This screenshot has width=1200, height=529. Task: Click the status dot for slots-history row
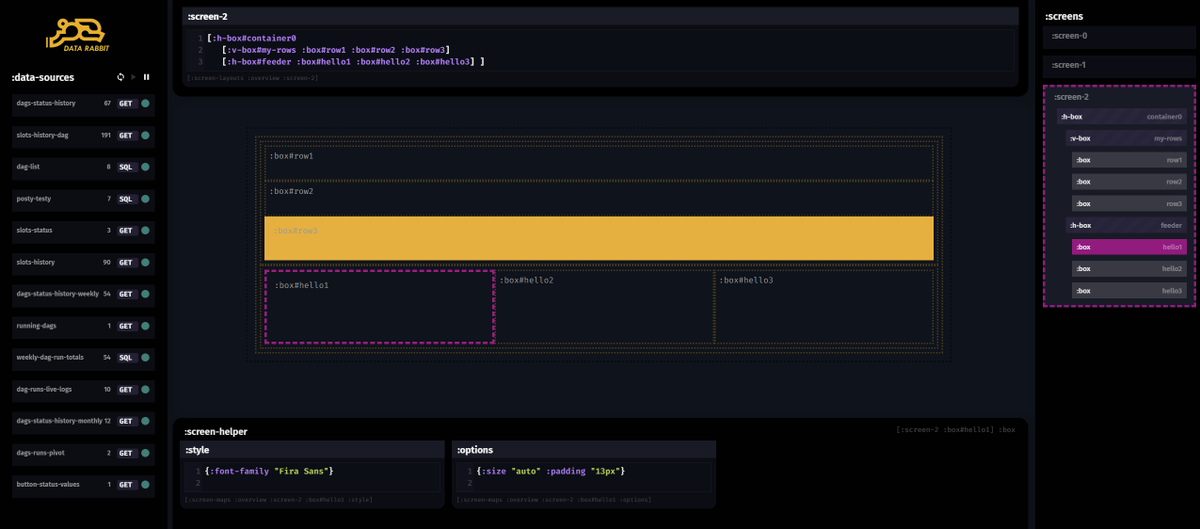pos(145,262)
